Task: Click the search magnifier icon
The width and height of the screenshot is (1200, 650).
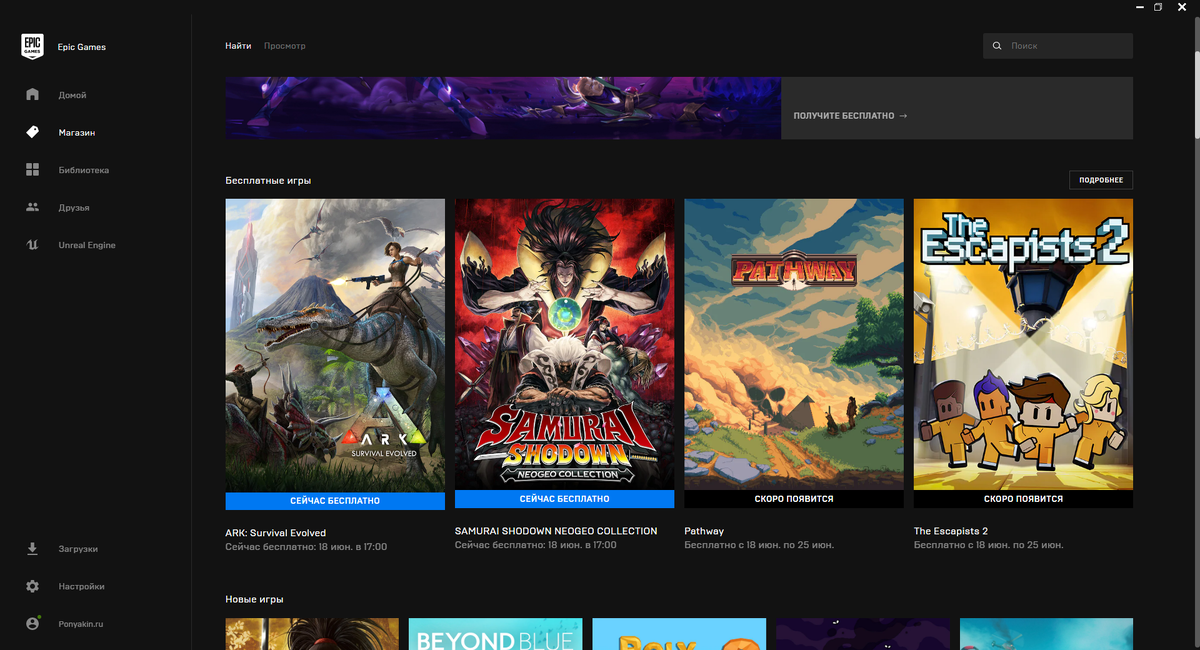Action: pyautogui.click(x=997, y=46)
